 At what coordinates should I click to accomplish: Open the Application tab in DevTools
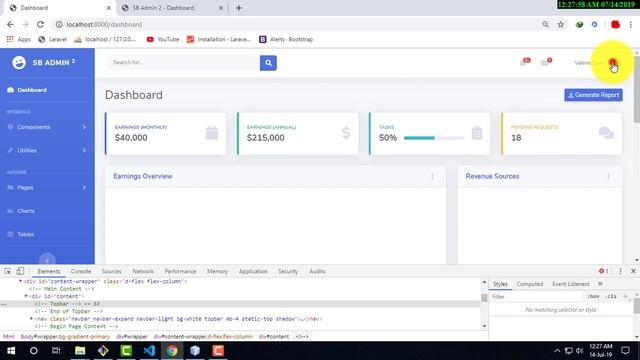(253, 271)
